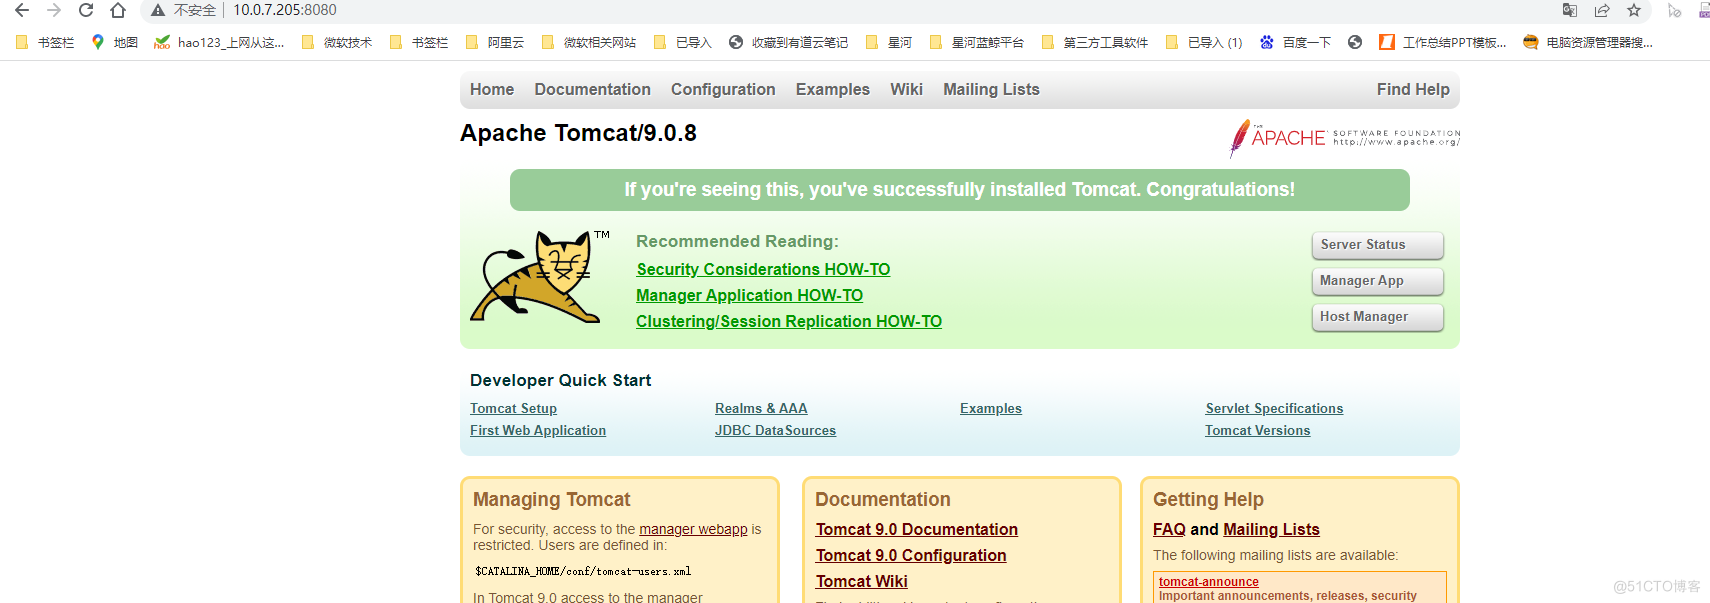Open the translate page icon
This screenshot has height=603, width=1710.
pos(1570,10)
